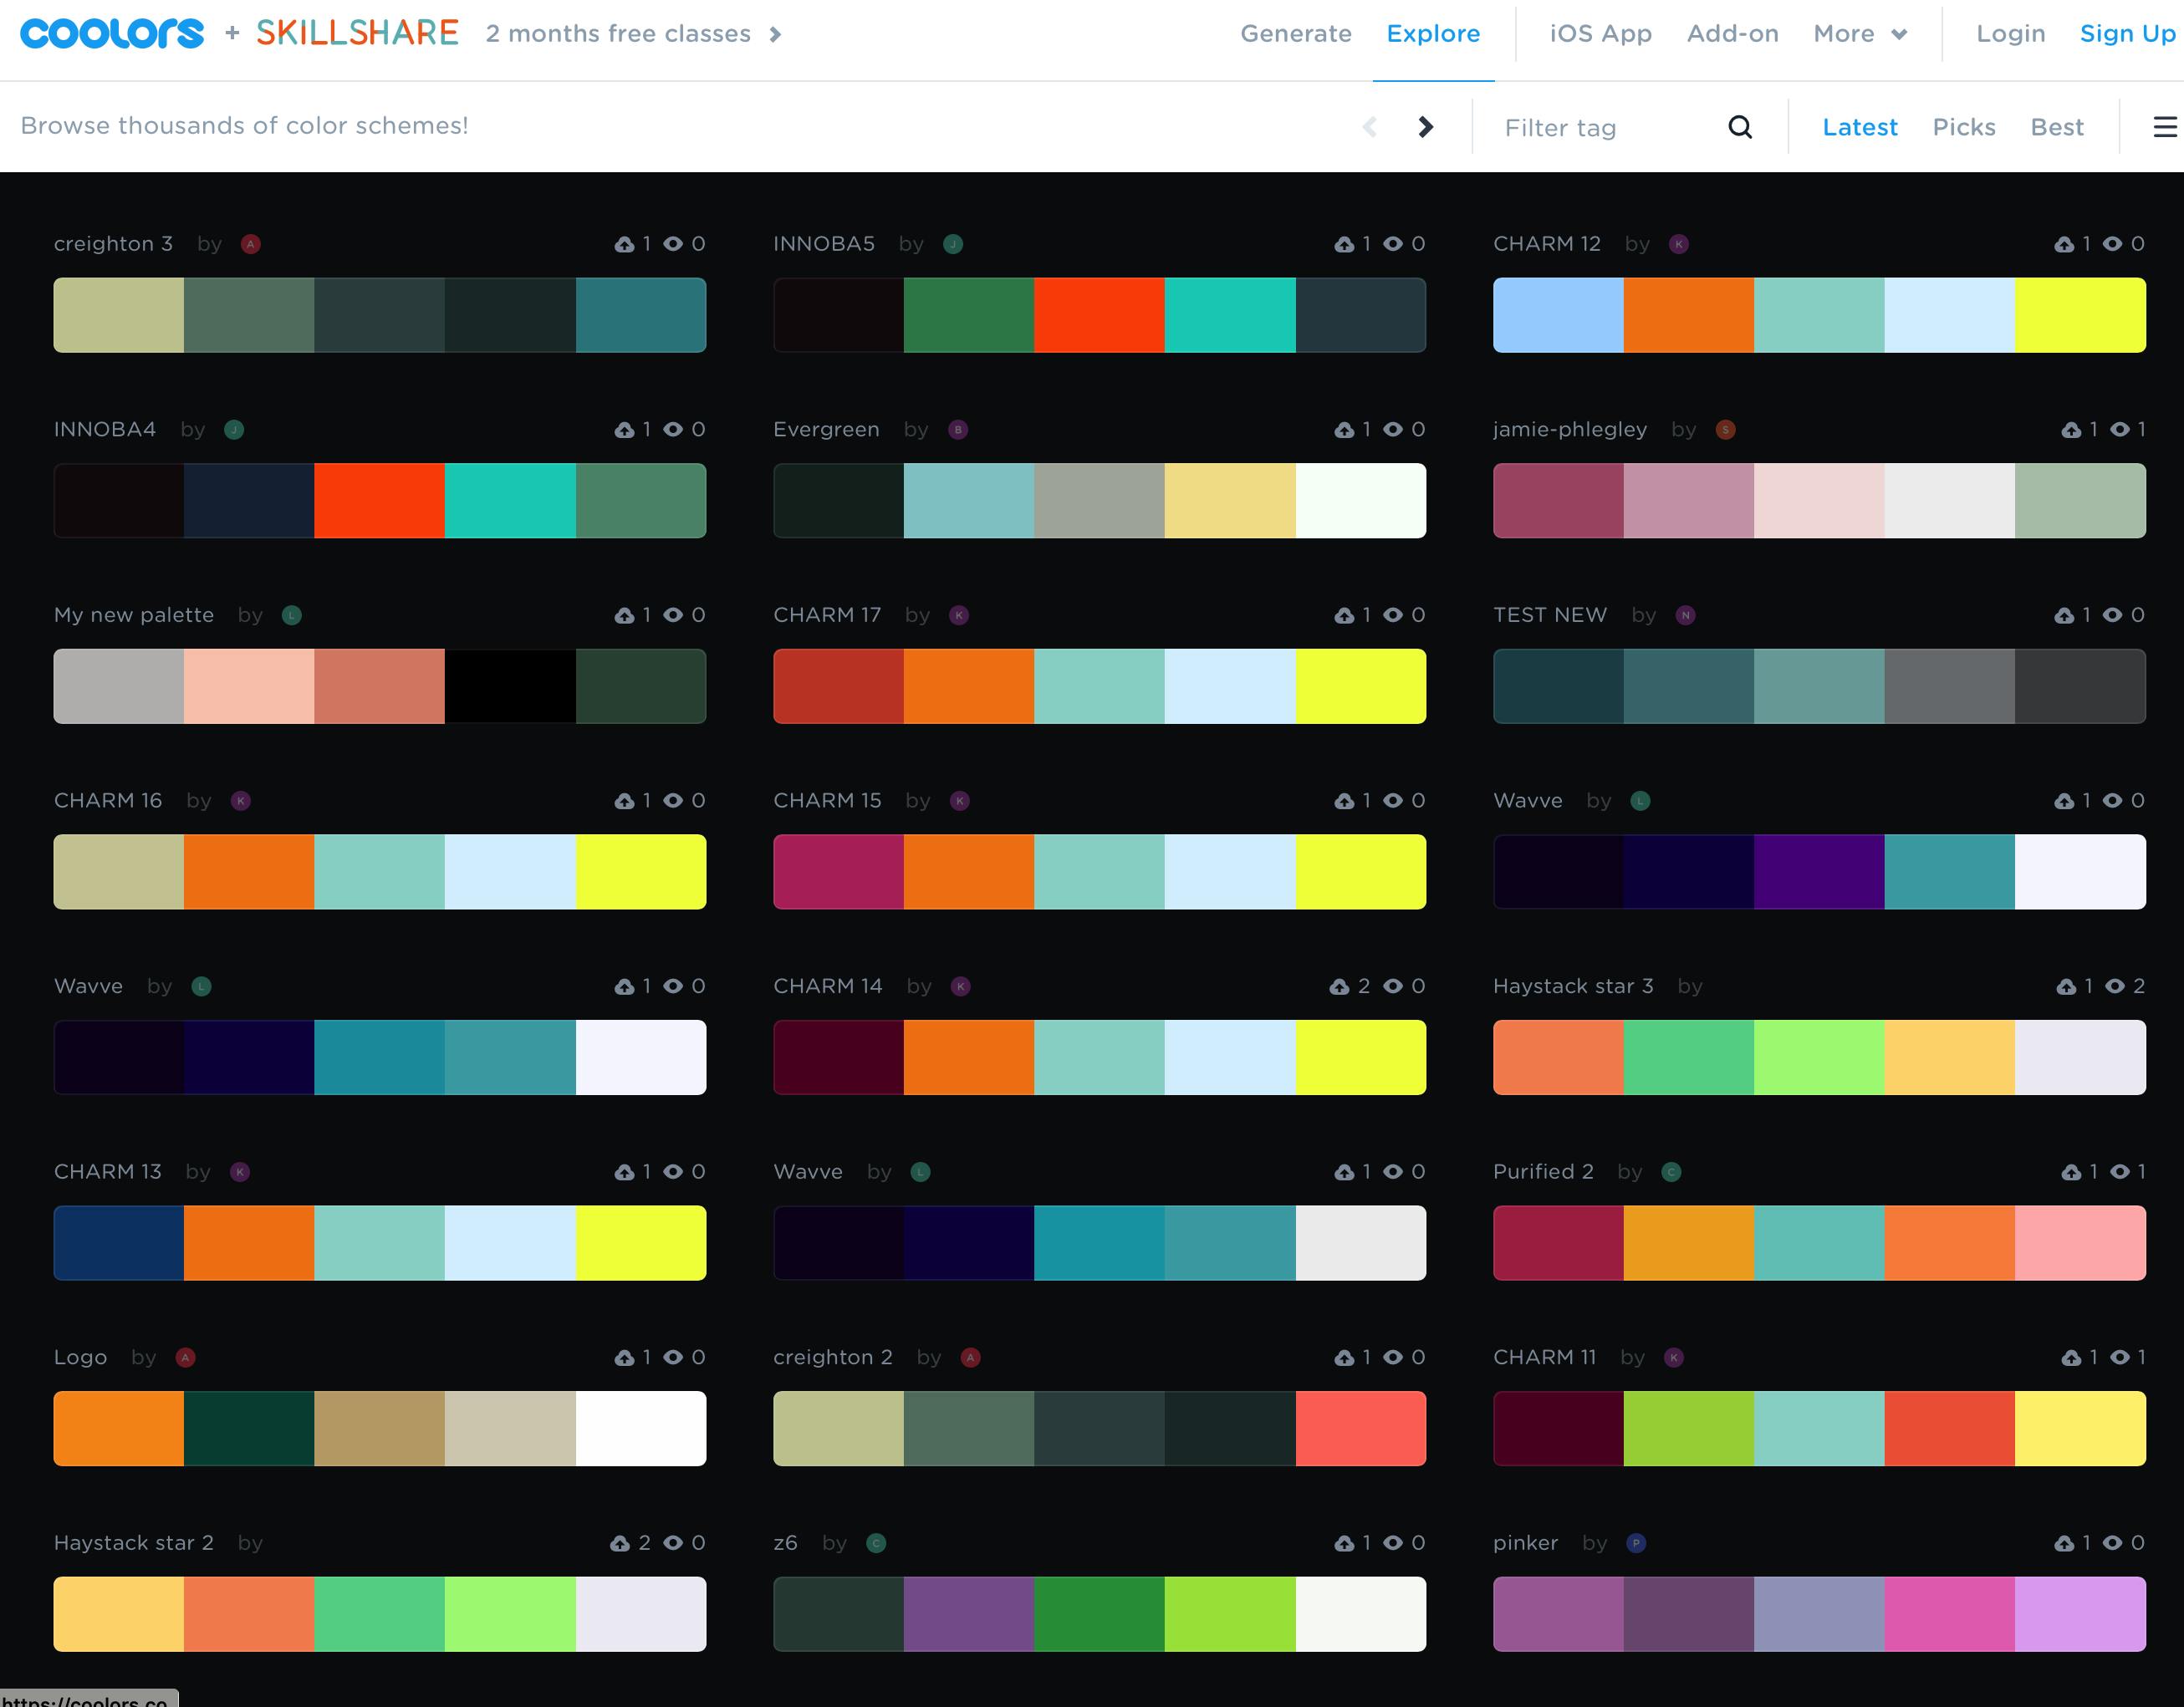Screen dimensions: 2184x1707
Task: Click save icon on CHARM 14 palette
Action: coord(1339,987)
